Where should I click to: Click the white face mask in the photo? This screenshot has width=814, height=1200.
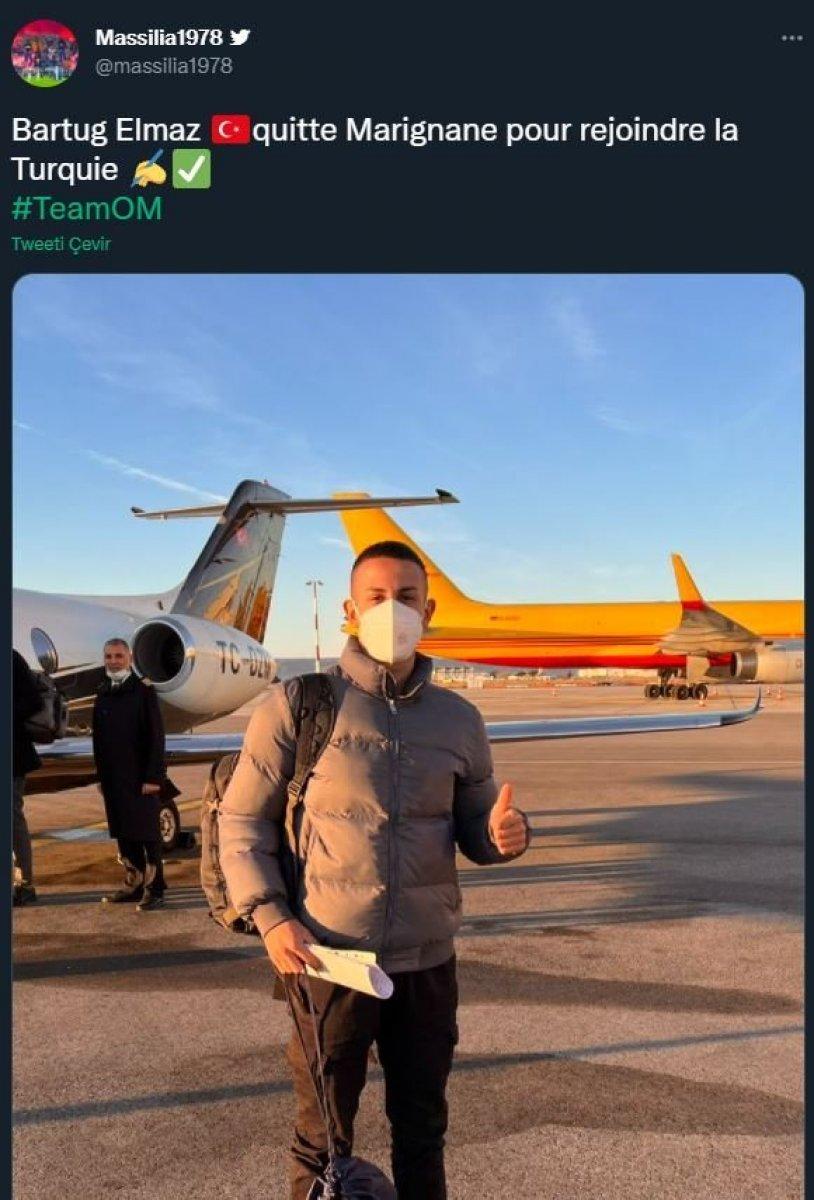tap(390, 630)
